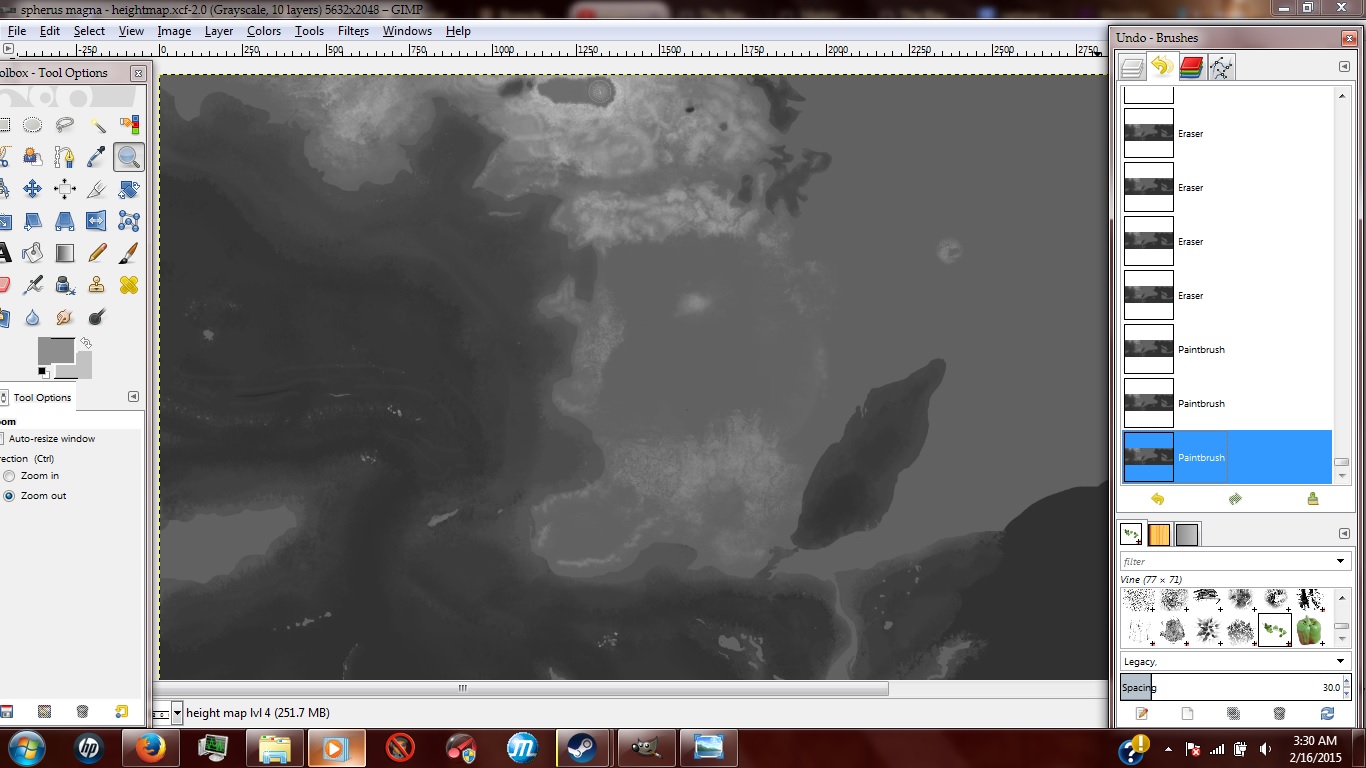Image resolution: width=1366 pixels, height=768 pixels.
Task: Activate the Bucket Fill tool
Action: click(x=32, y=253)
